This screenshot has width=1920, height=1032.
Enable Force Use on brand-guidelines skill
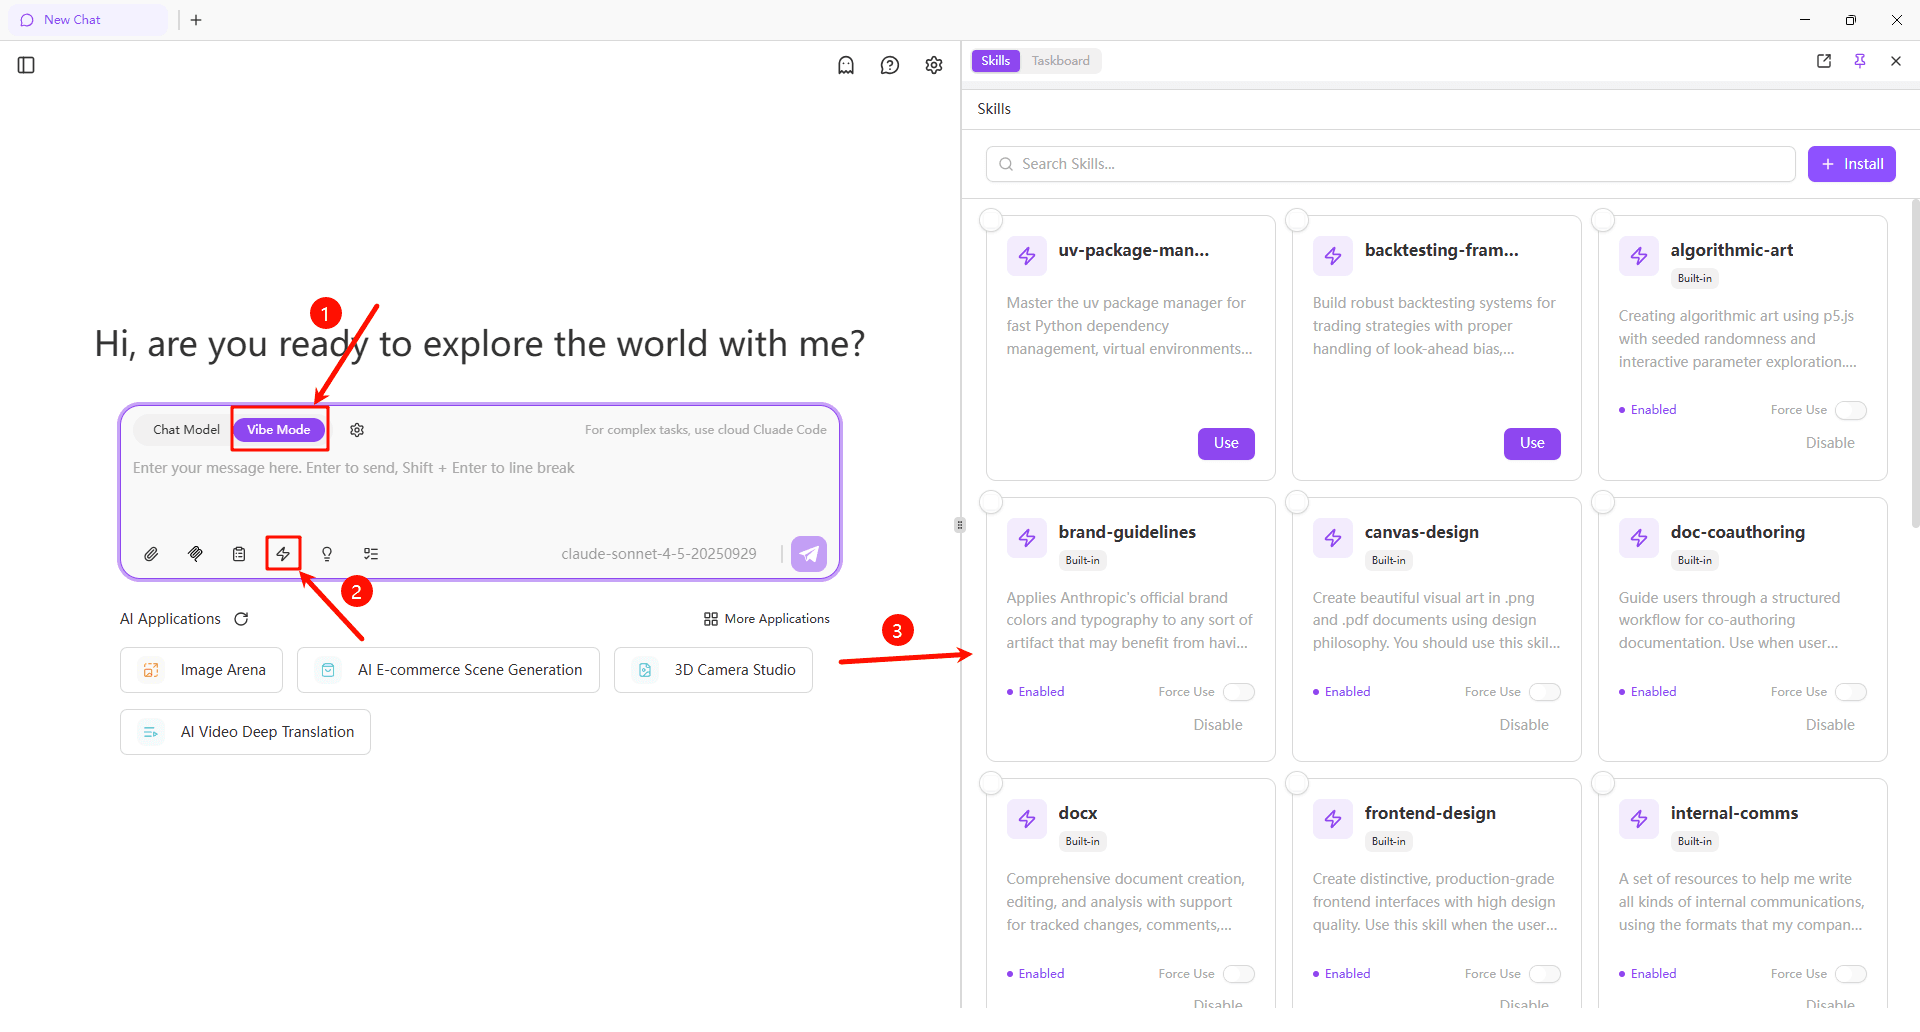1238,692
